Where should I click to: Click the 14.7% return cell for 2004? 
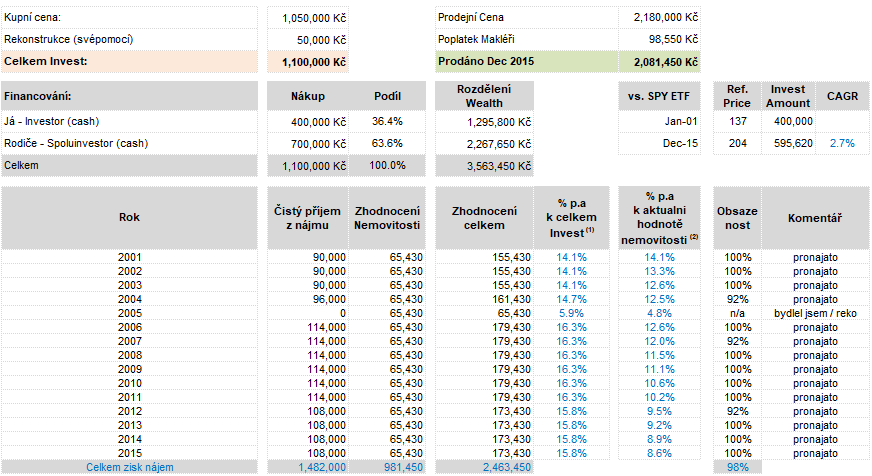pyautogui.click(x=572, y=300)
